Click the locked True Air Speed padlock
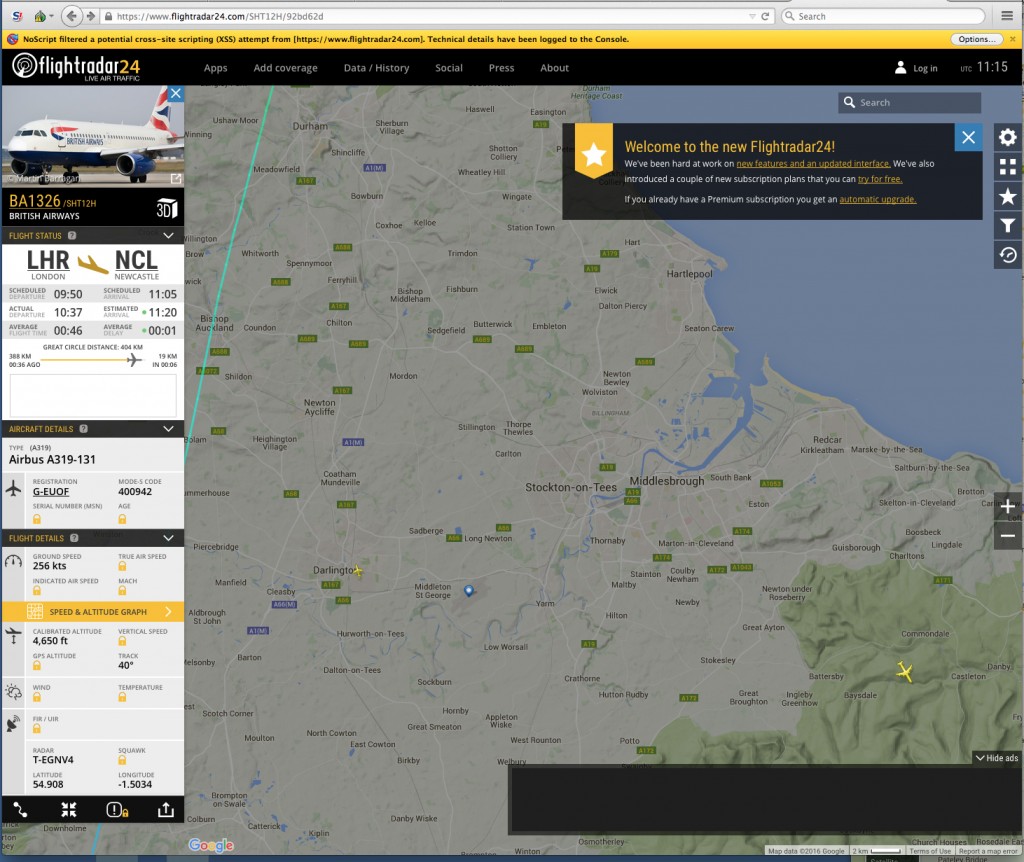This screenshot has width=1024, height=862. [122, 567]
